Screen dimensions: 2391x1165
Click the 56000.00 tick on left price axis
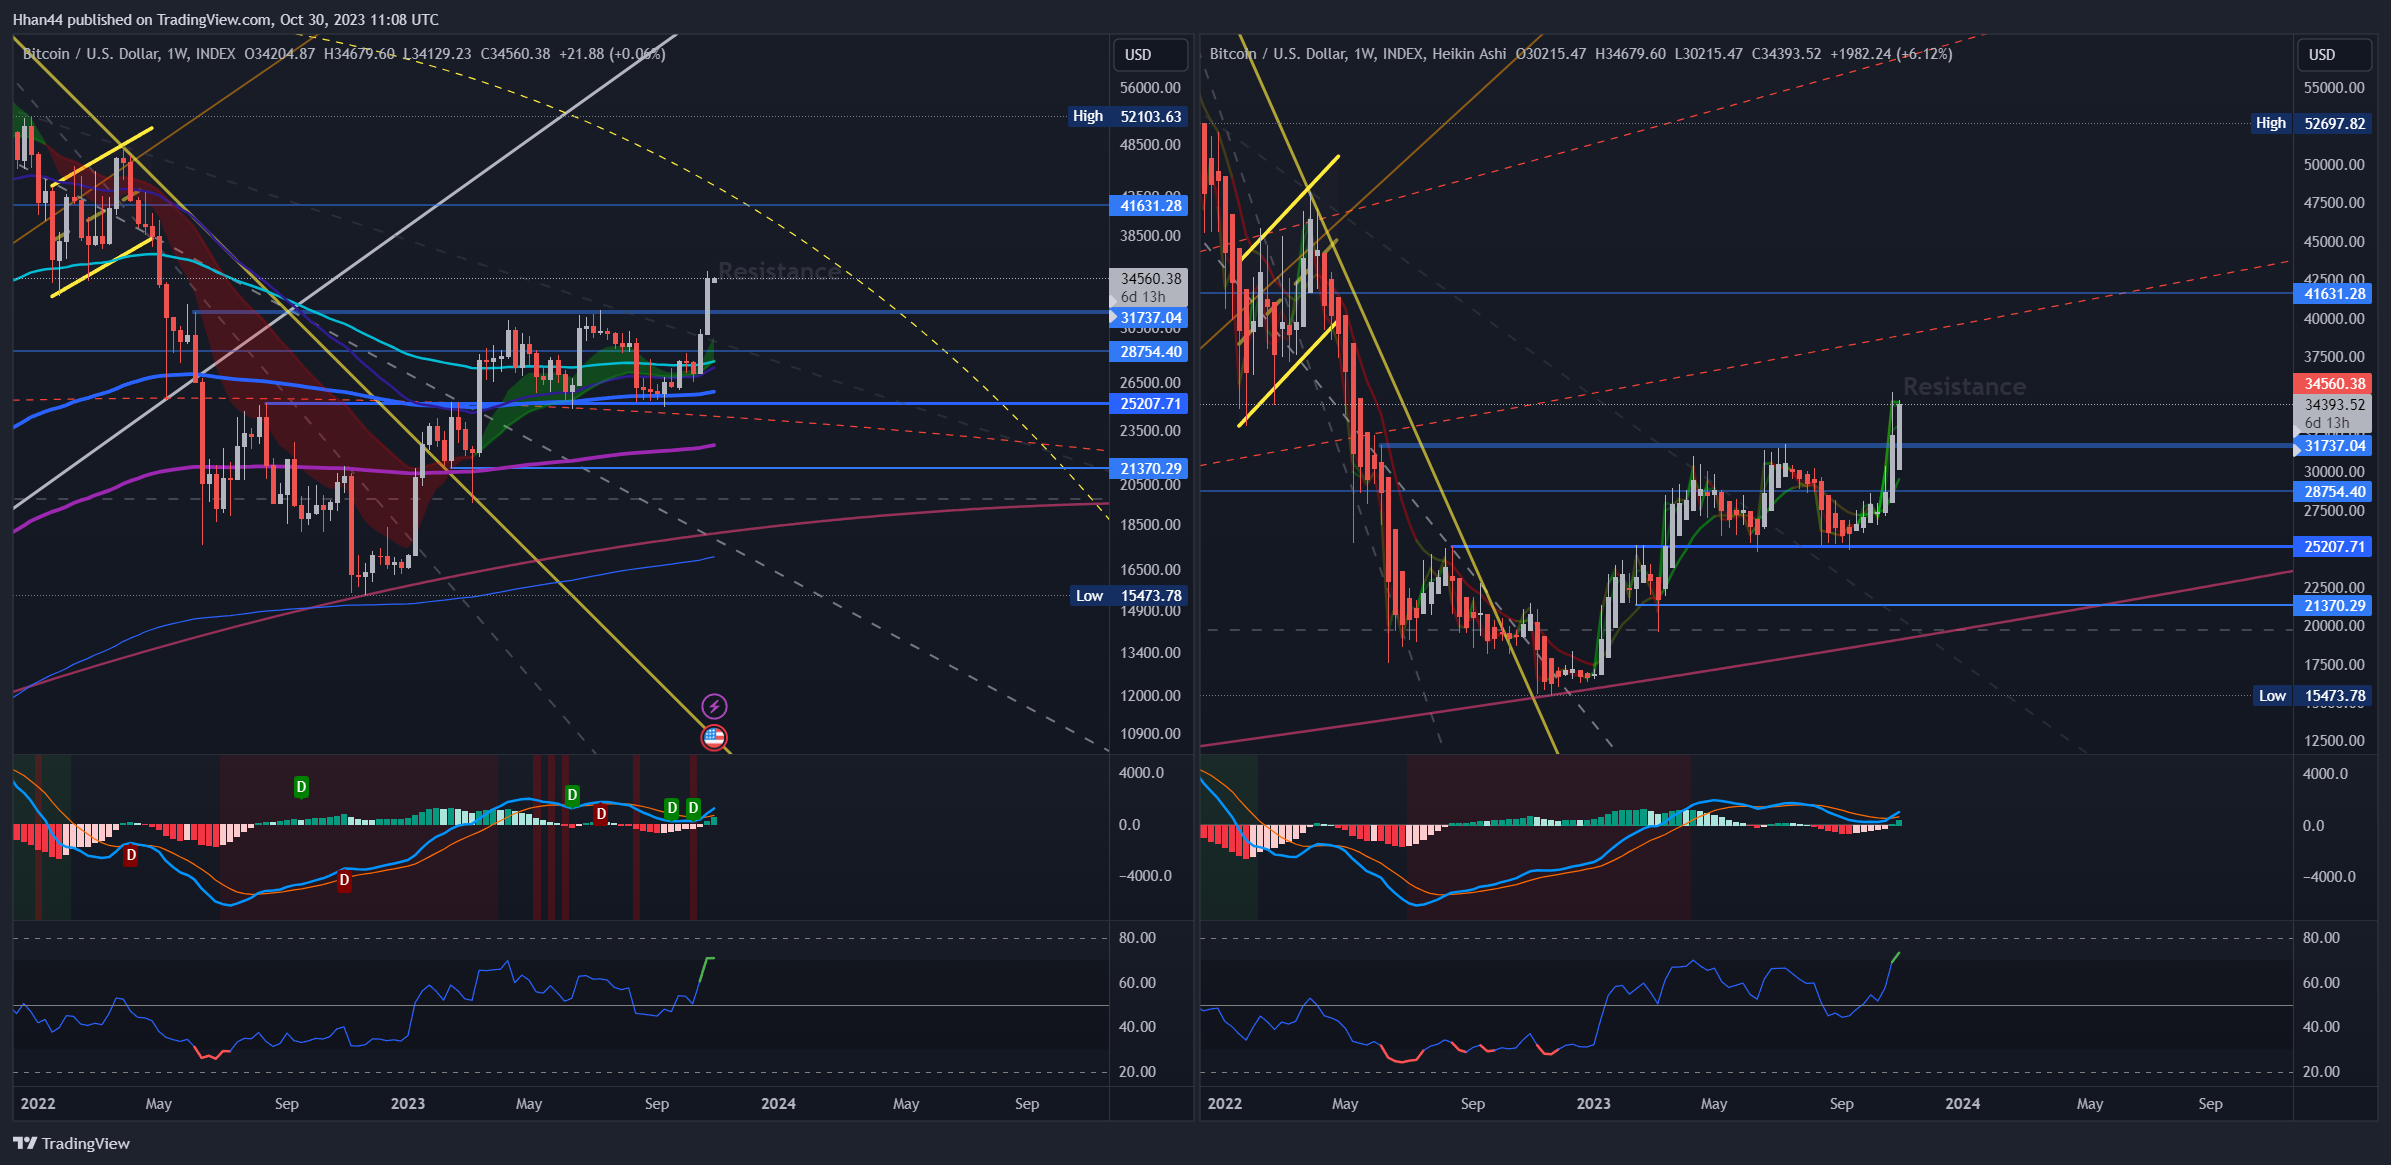1150,88
